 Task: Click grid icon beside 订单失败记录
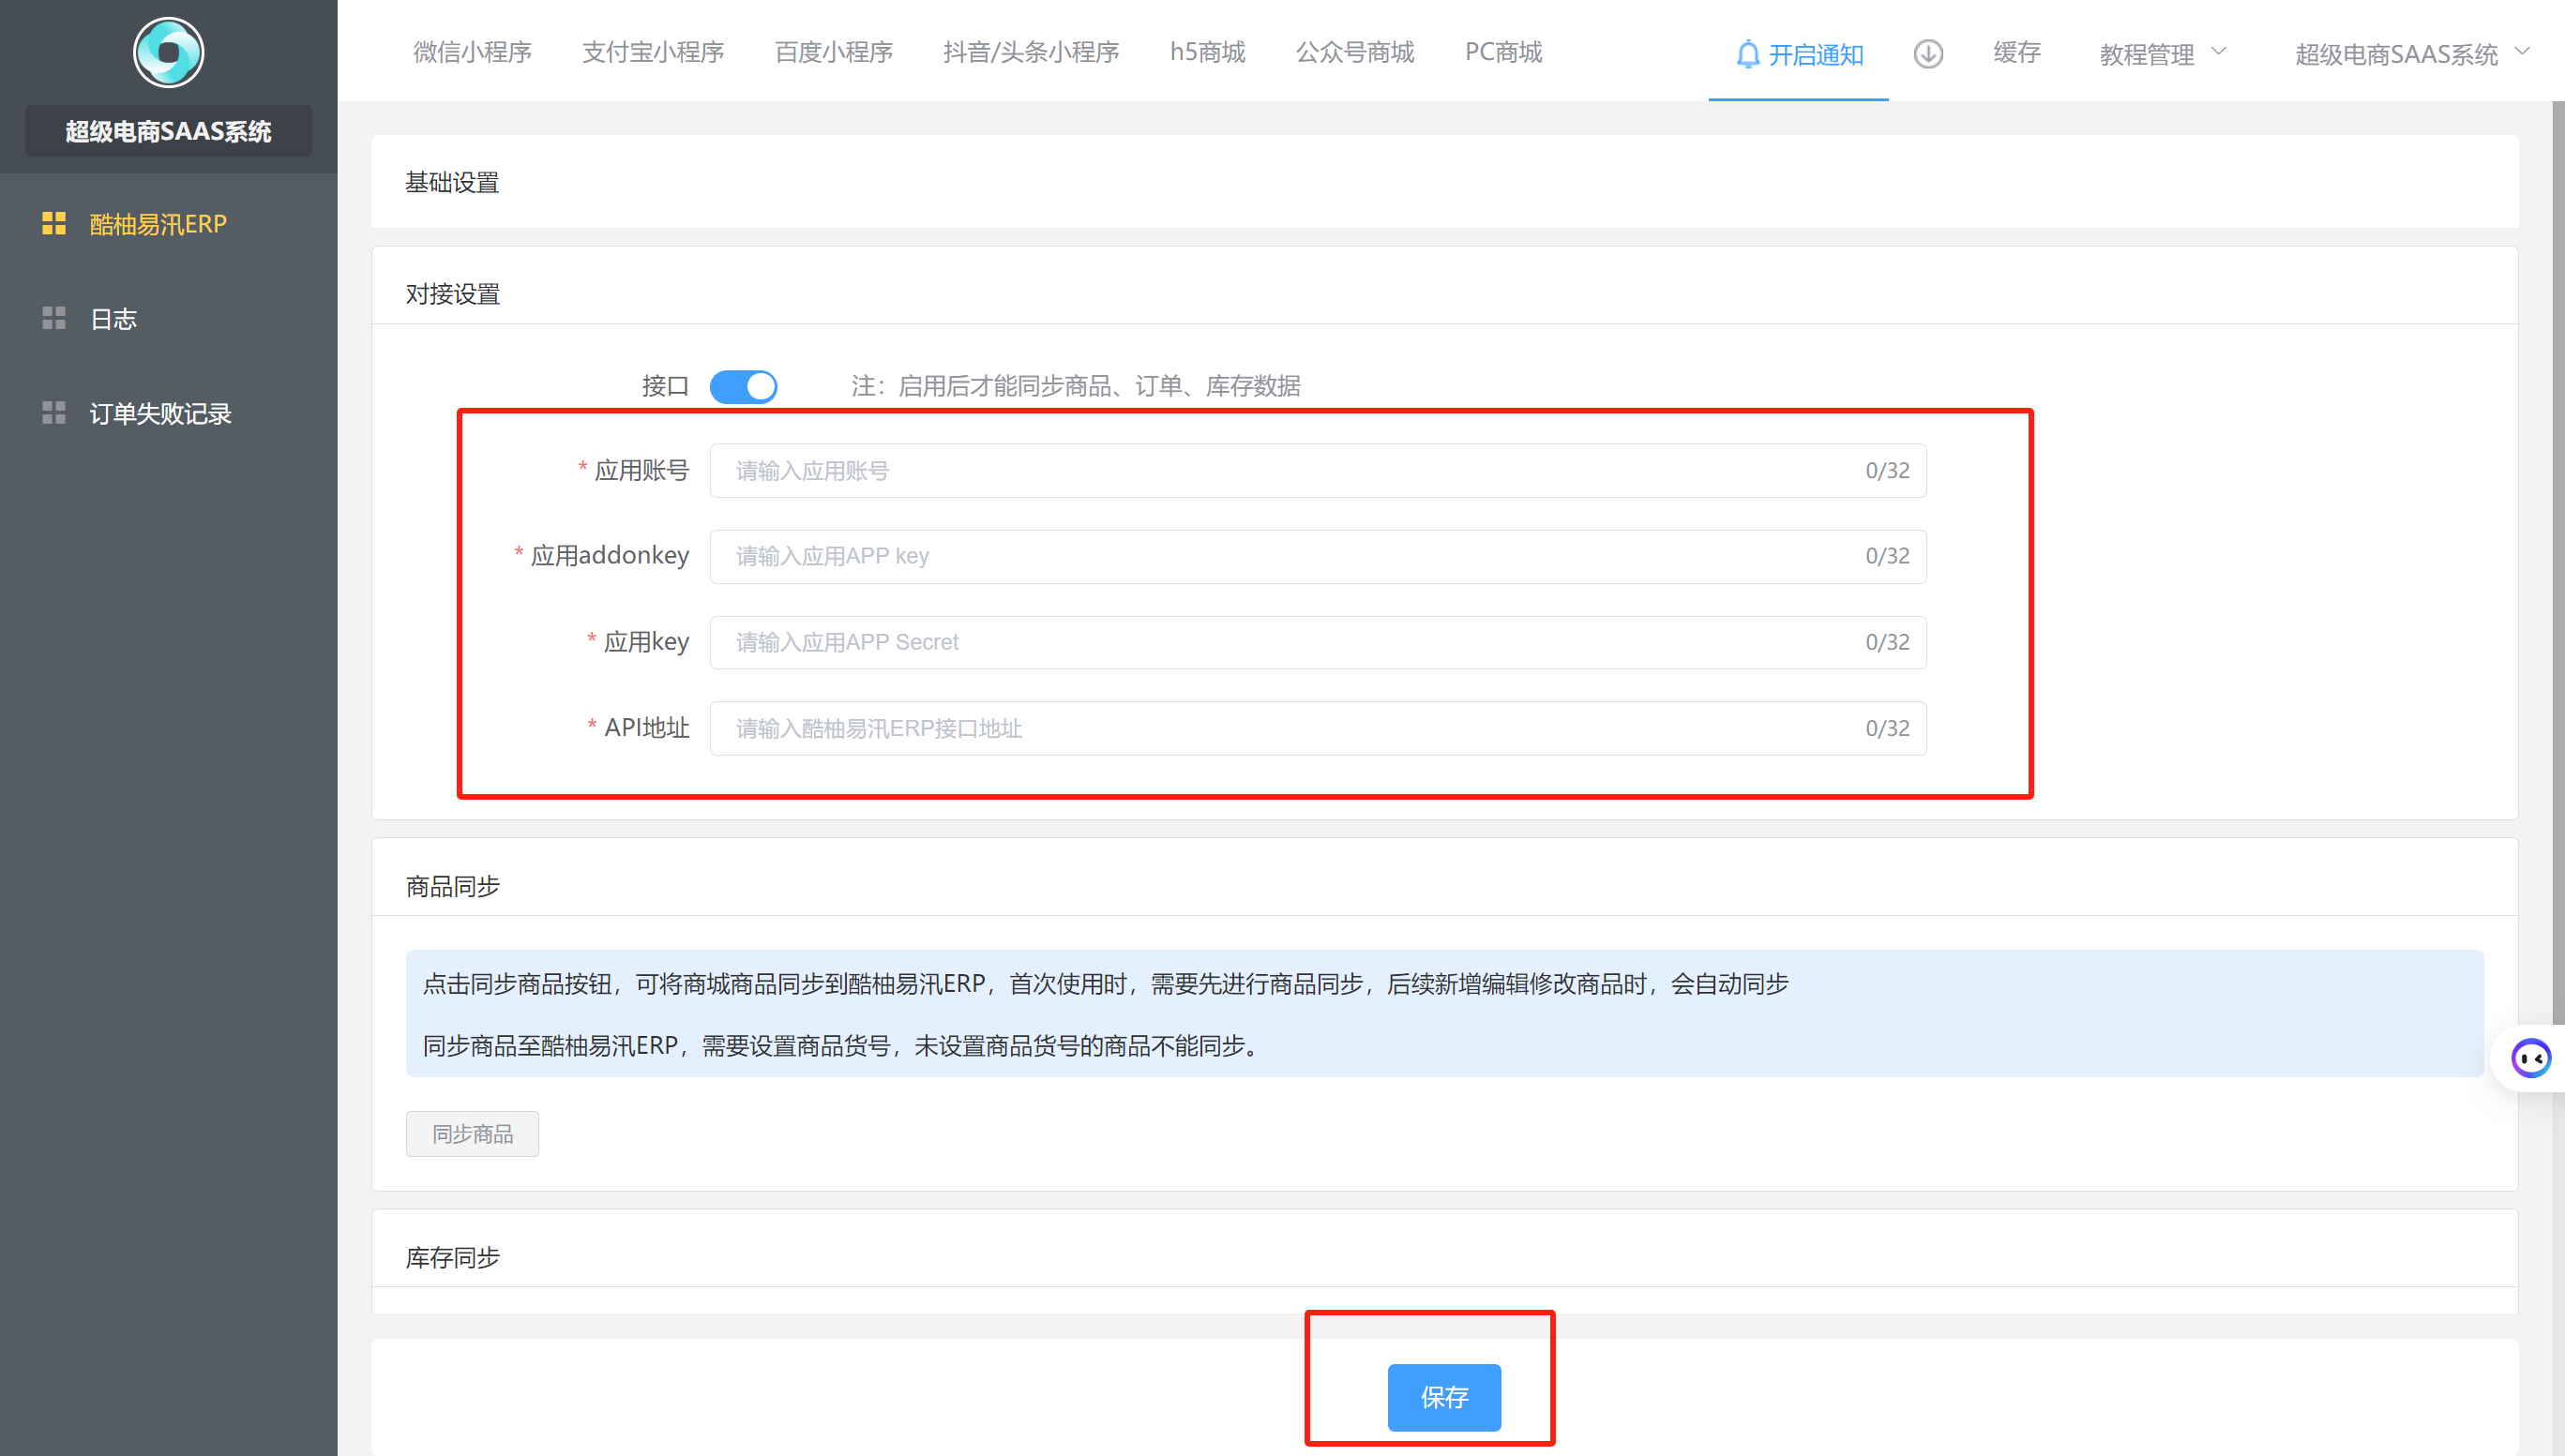54,413
